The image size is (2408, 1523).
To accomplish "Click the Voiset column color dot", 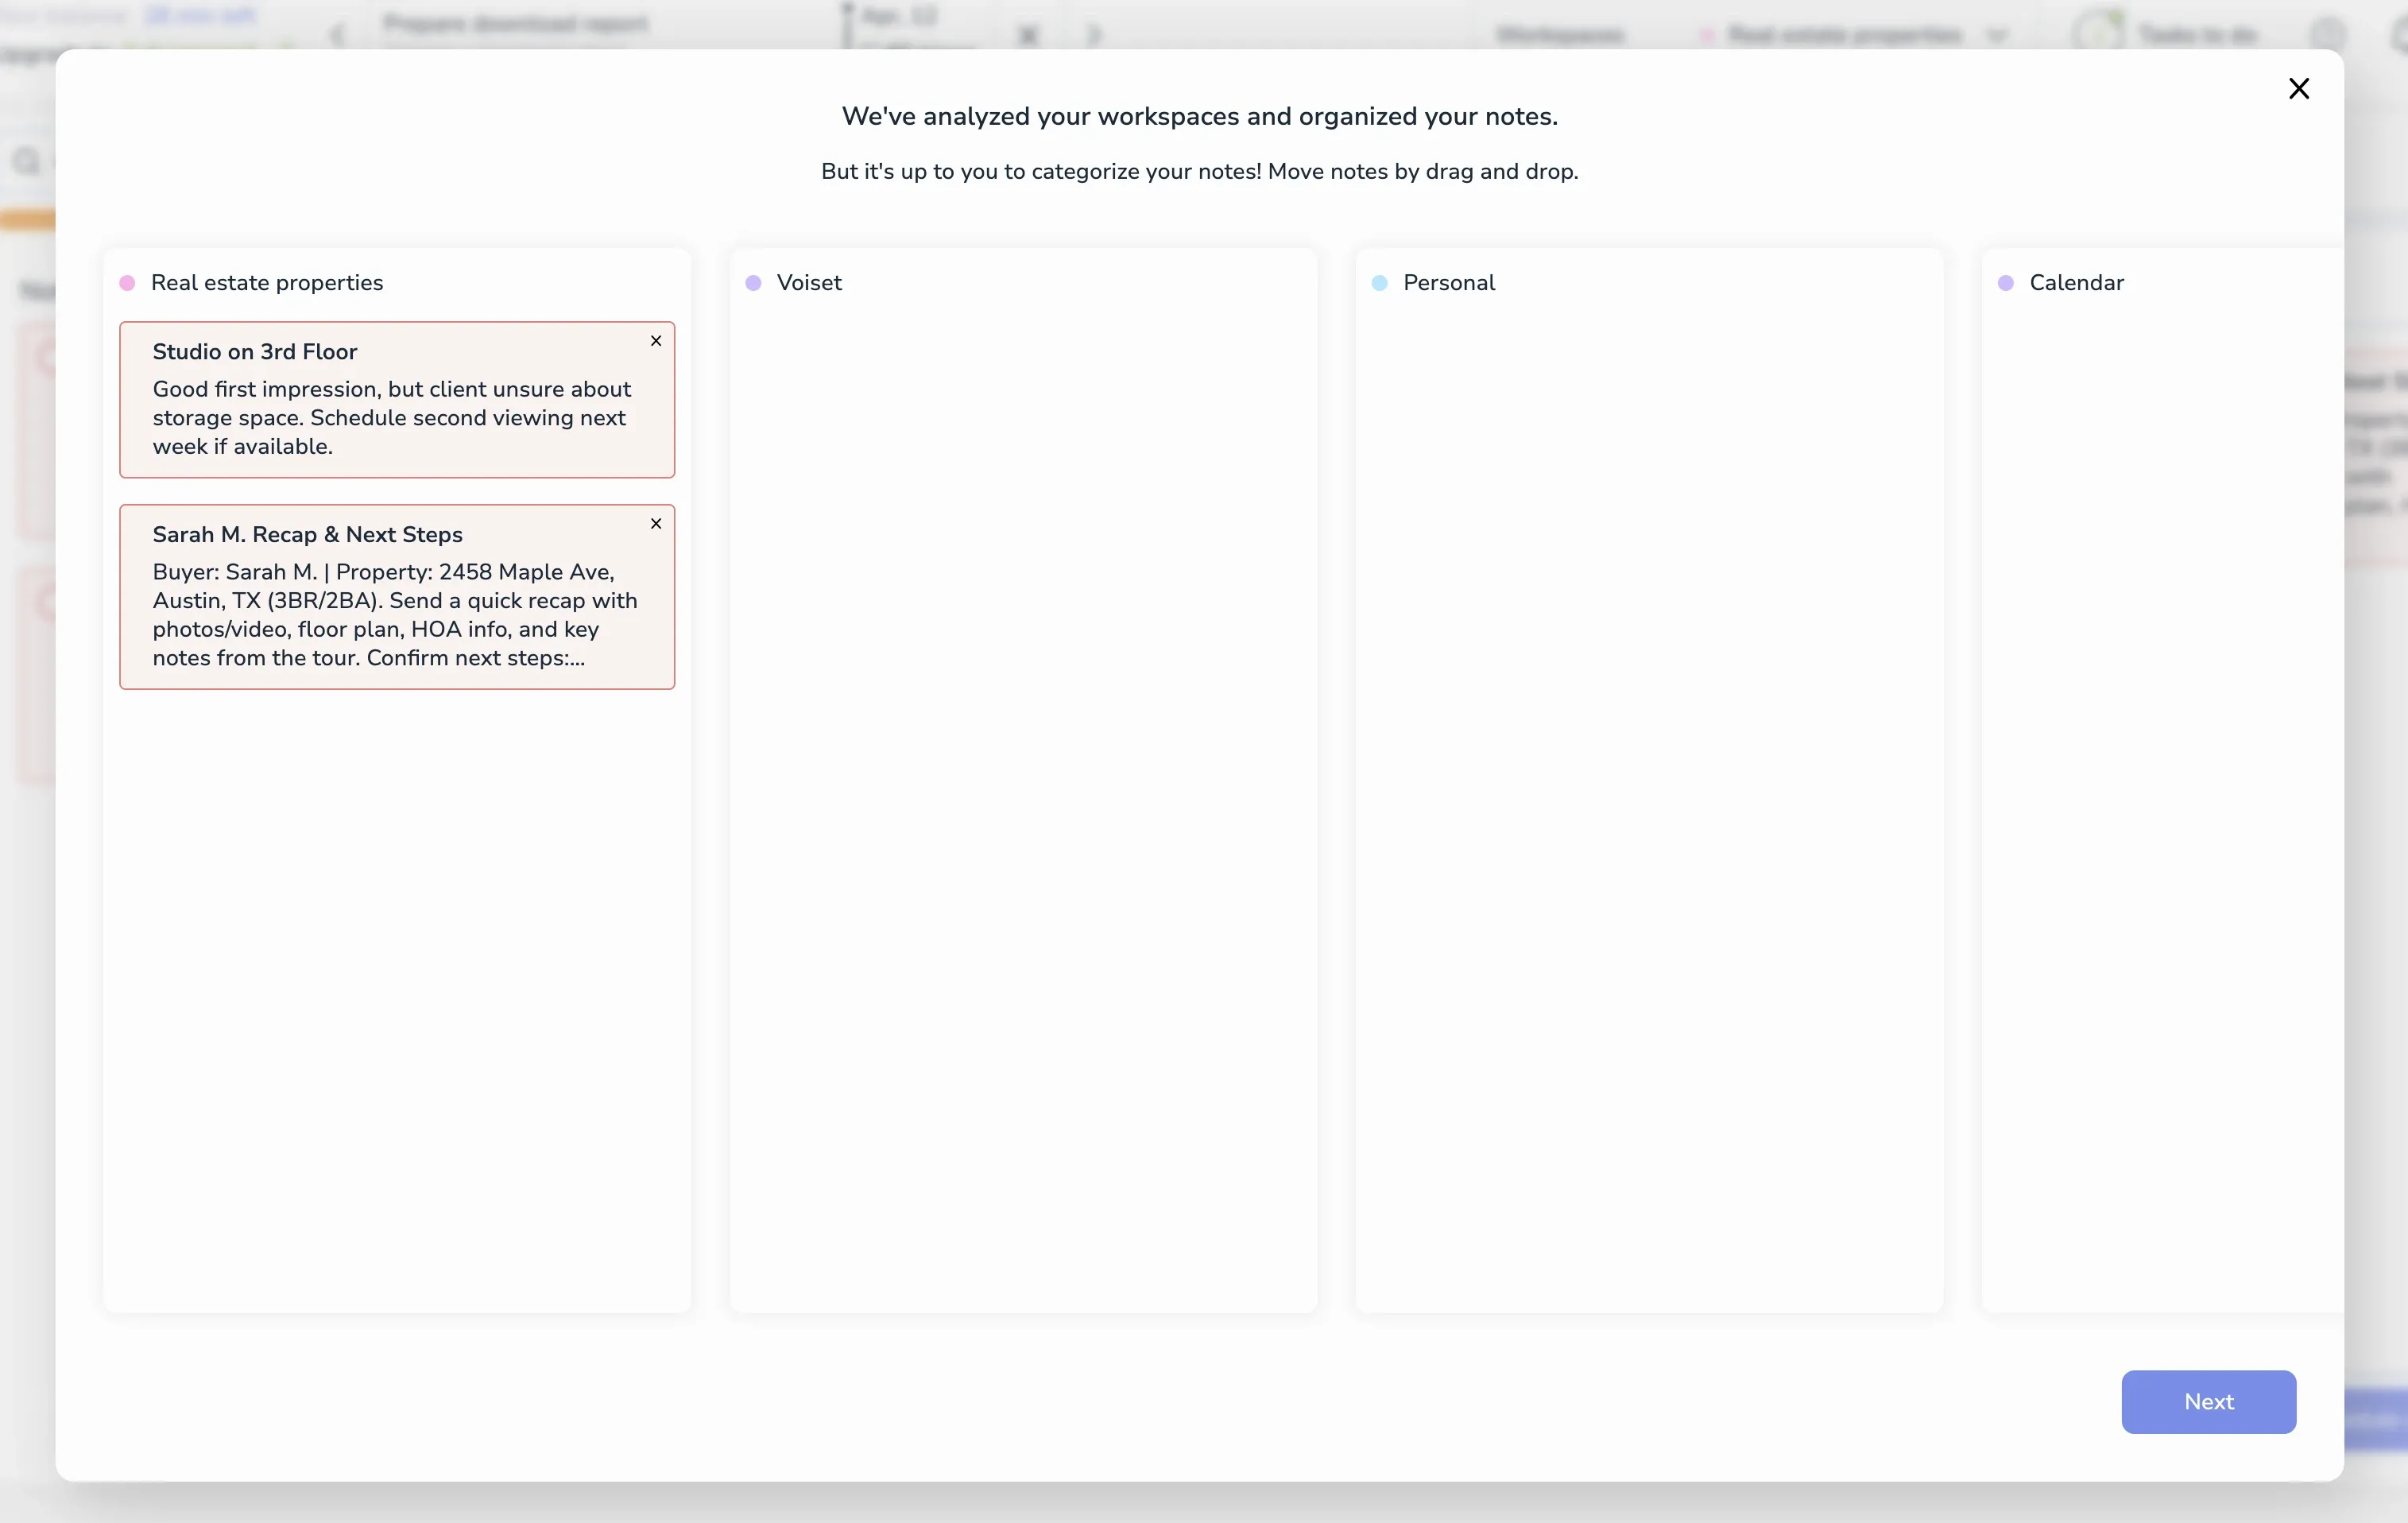I will click(754, 283).
